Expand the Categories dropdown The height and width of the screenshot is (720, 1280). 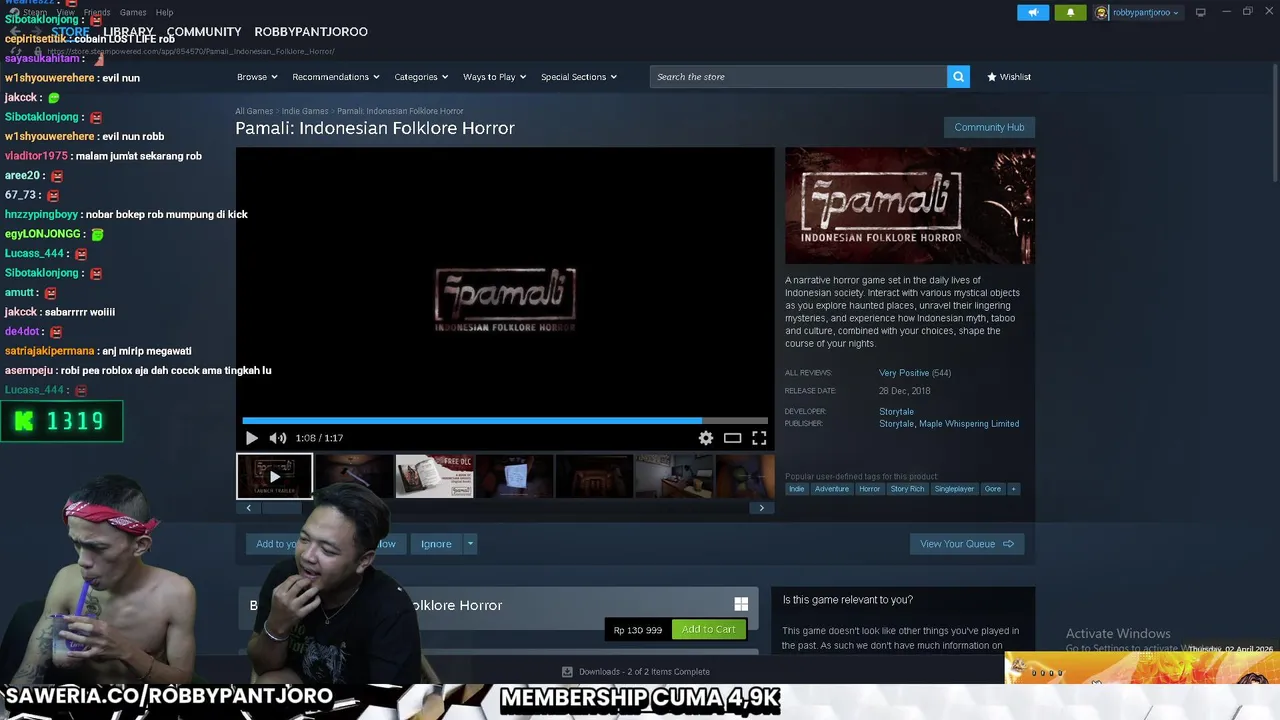pos(421,77)
